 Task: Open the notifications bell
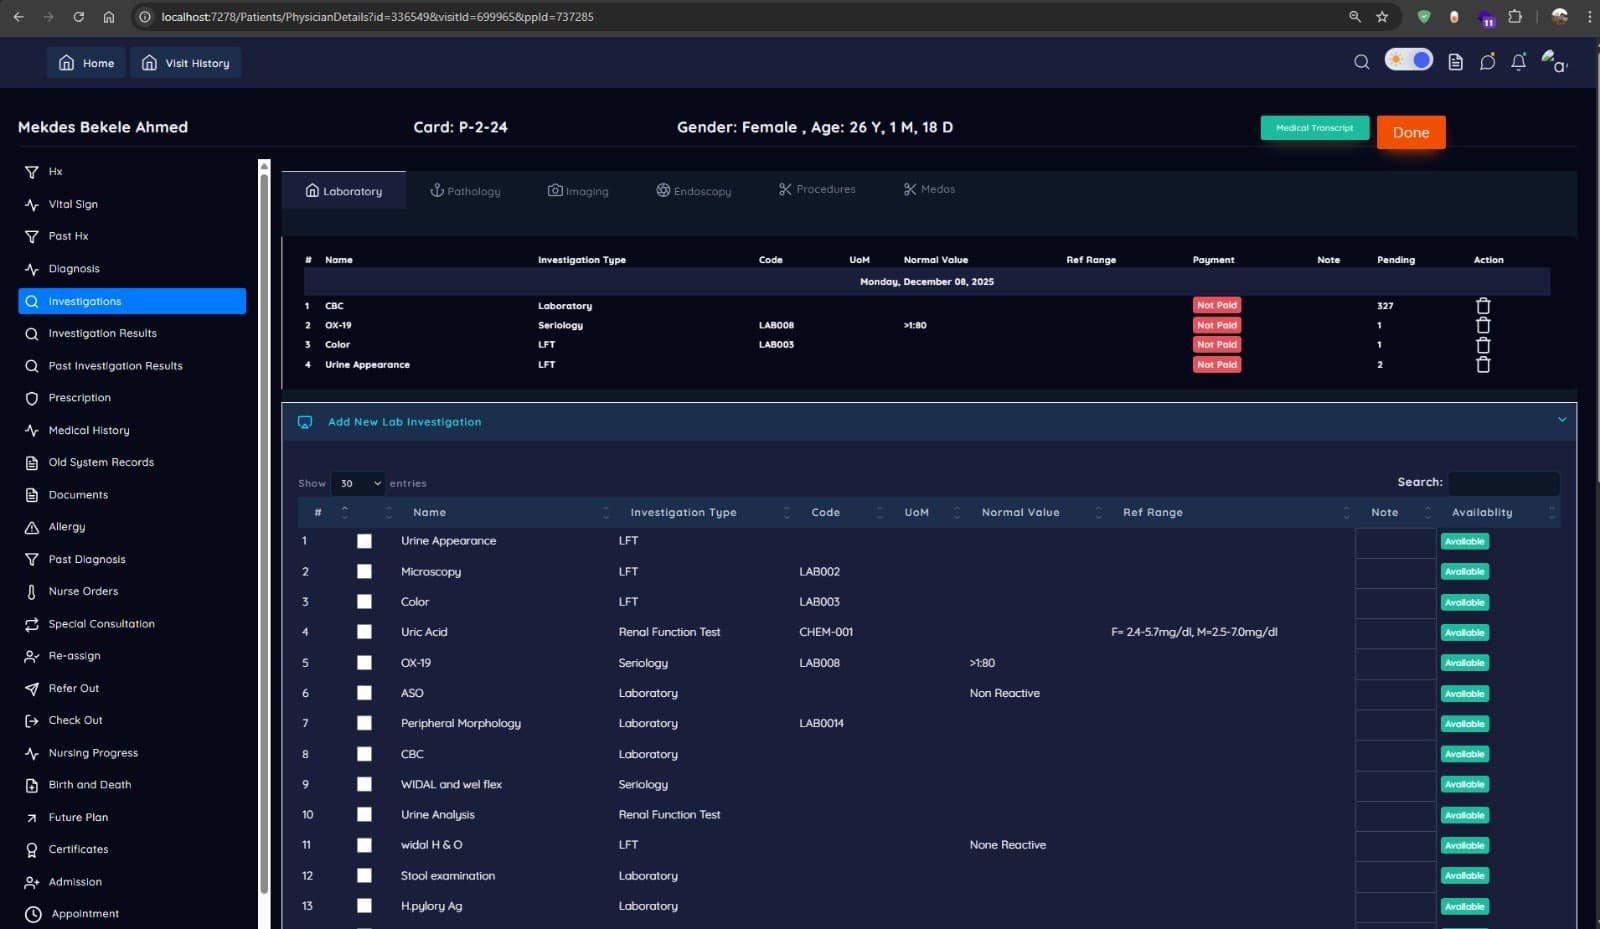(x=1518, y=62)
